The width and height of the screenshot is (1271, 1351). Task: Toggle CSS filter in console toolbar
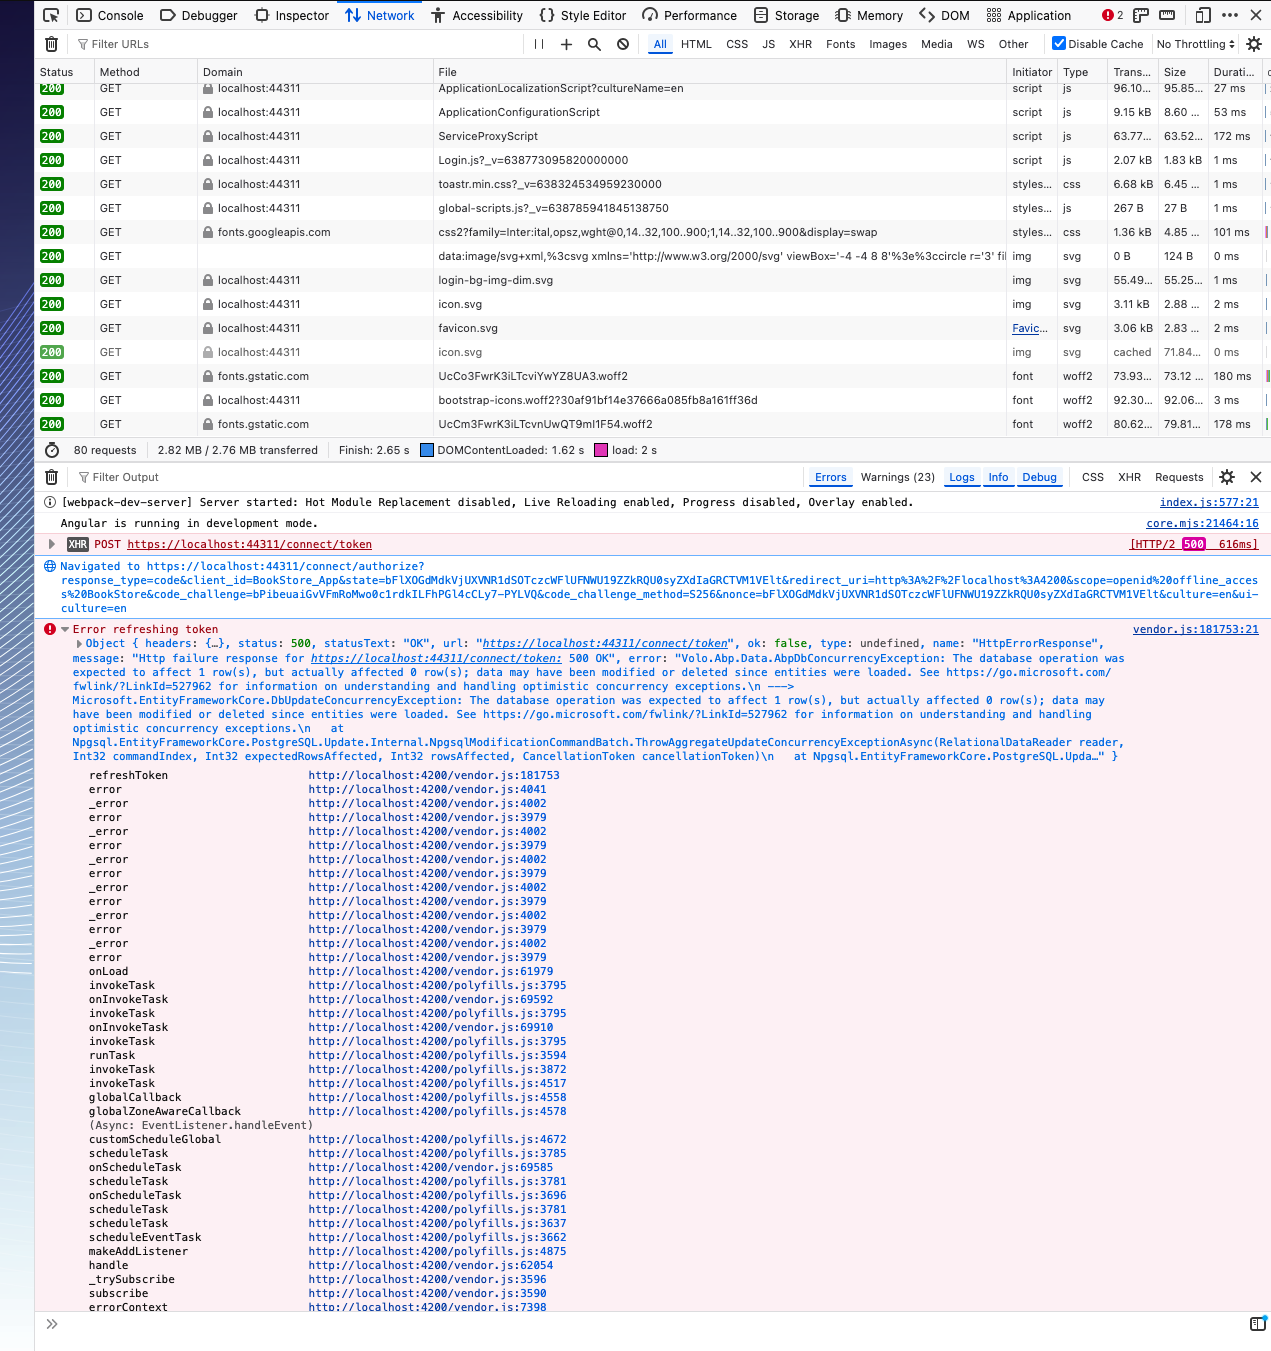click(1093, 477)
